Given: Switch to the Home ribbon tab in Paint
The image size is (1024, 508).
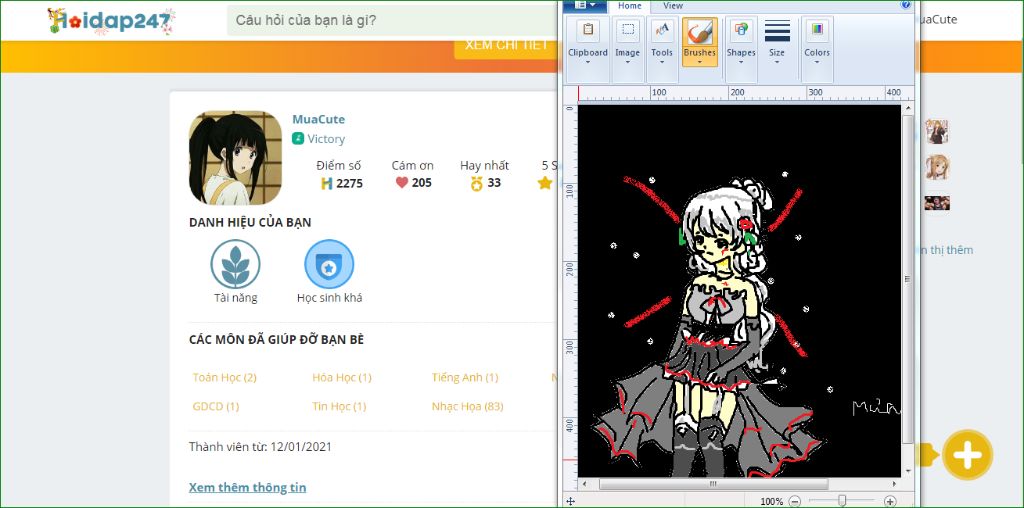Looking at the screenshot, I should click(630, 5).
